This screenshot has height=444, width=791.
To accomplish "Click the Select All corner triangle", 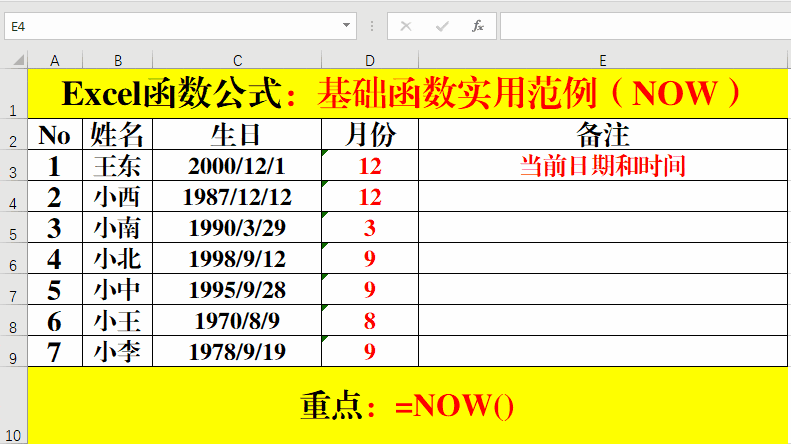I will coord(18,61).
